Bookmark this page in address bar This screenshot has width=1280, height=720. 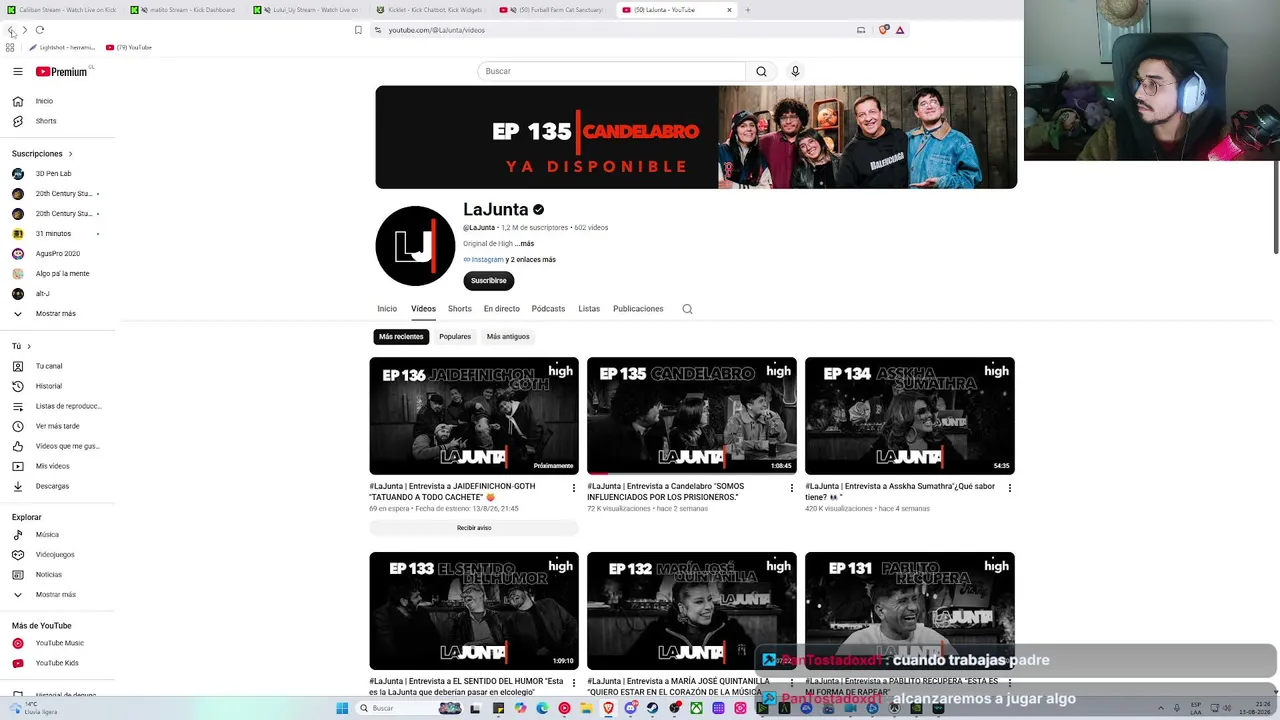pyautogui.click(x=358, y=30)
